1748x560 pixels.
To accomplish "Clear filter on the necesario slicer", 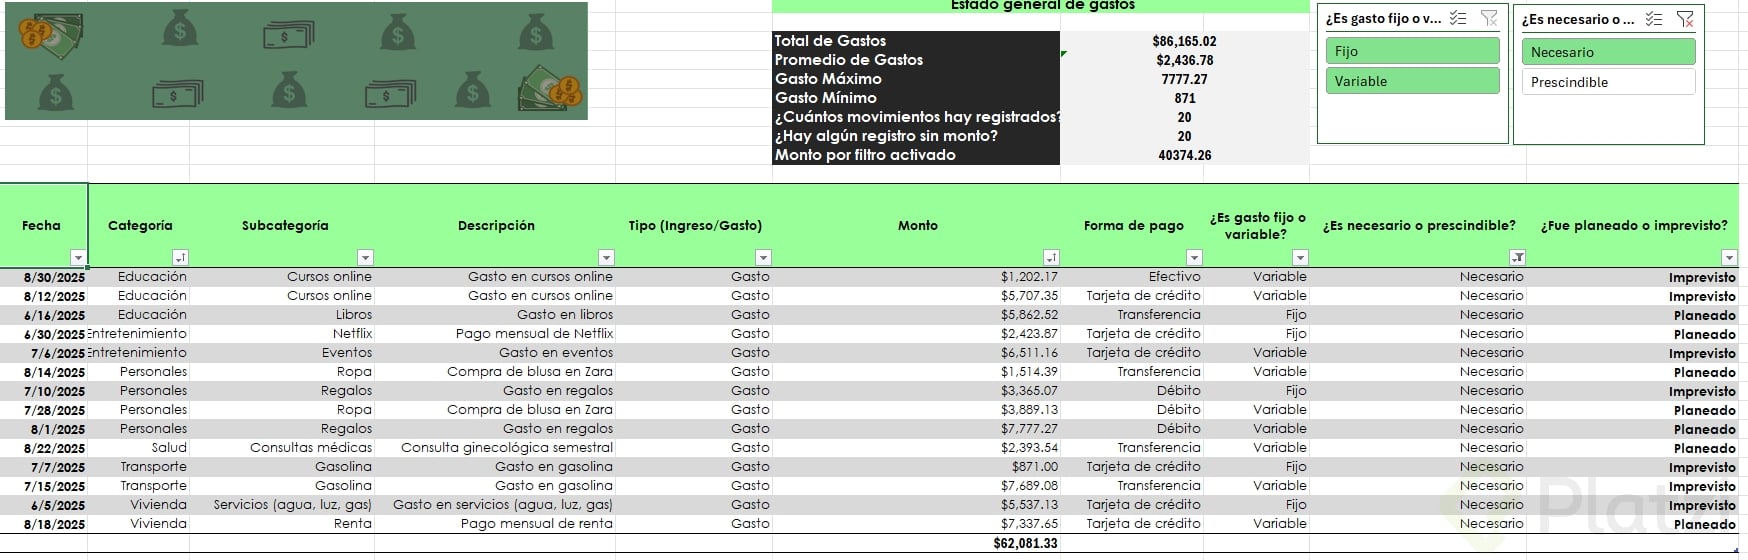I will click(1685, 19).
